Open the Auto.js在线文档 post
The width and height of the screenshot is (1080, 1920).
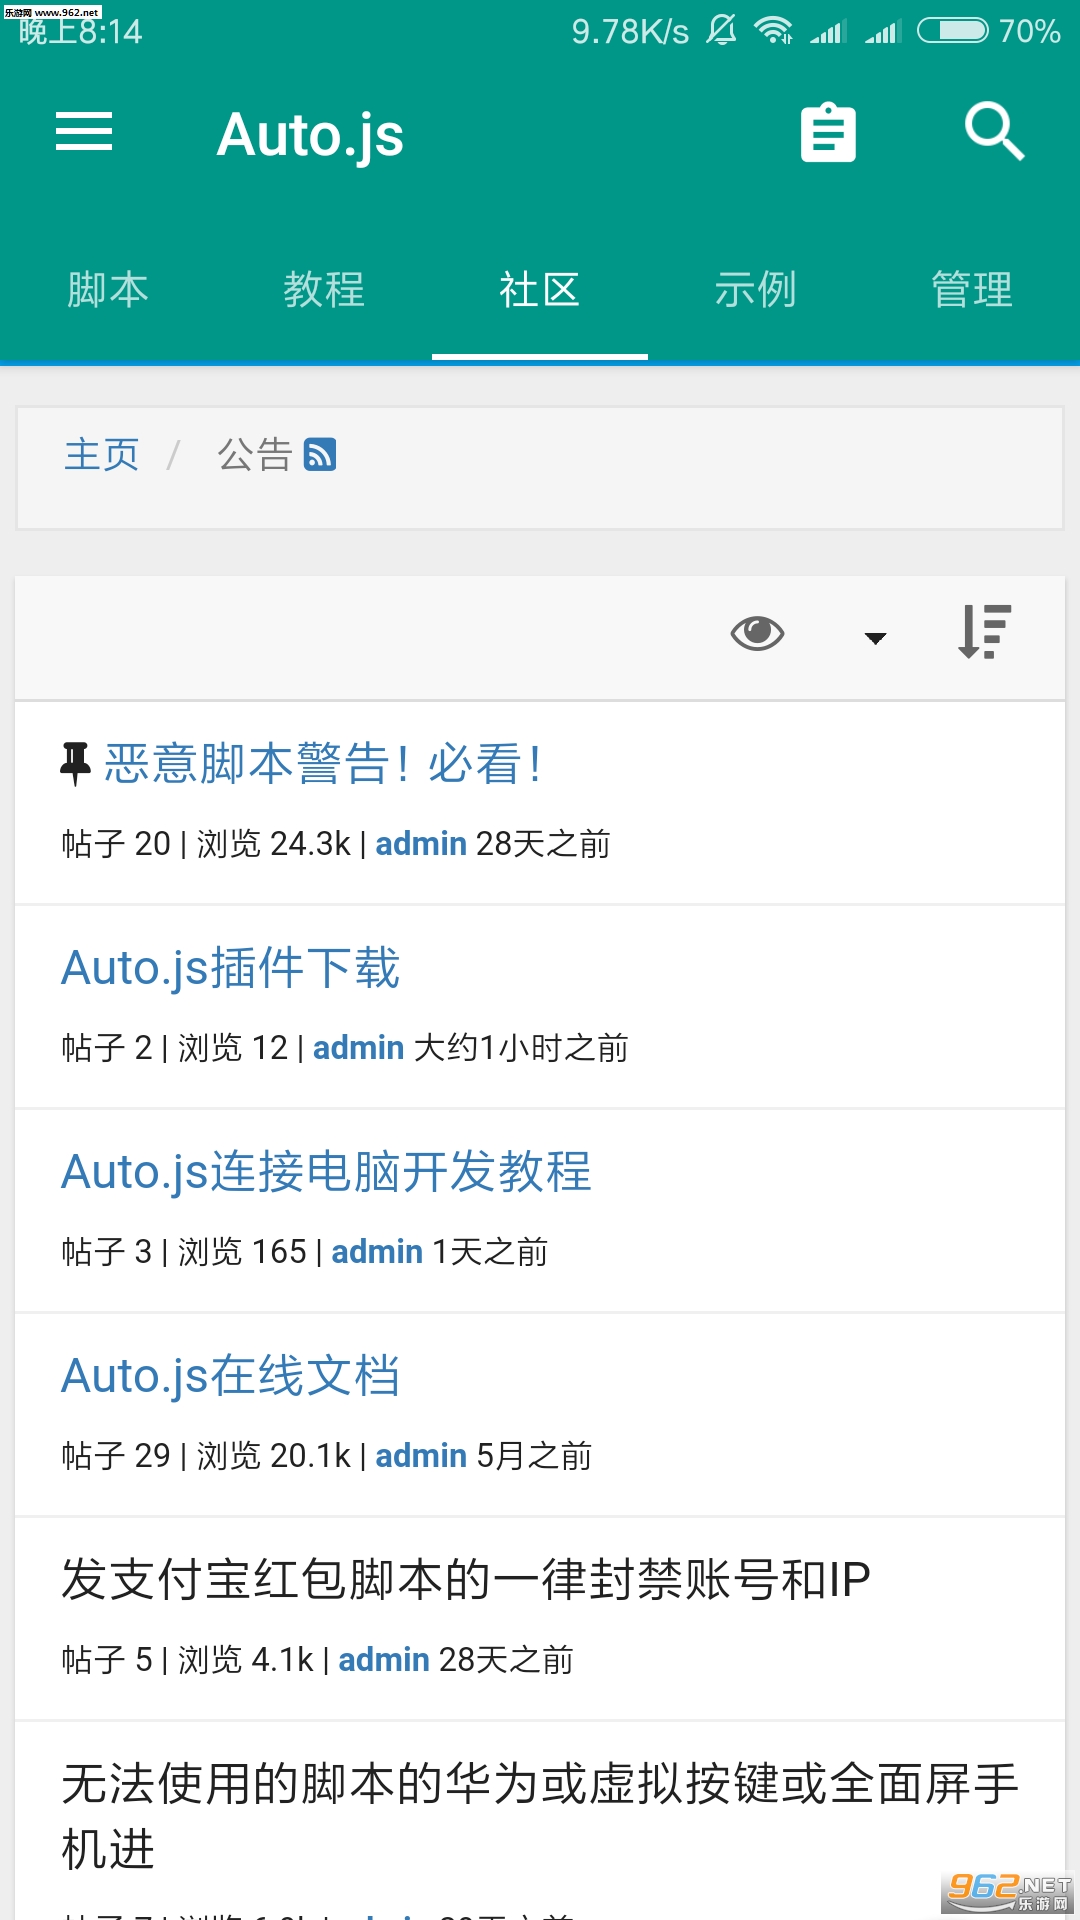[x=231, y=1376]
